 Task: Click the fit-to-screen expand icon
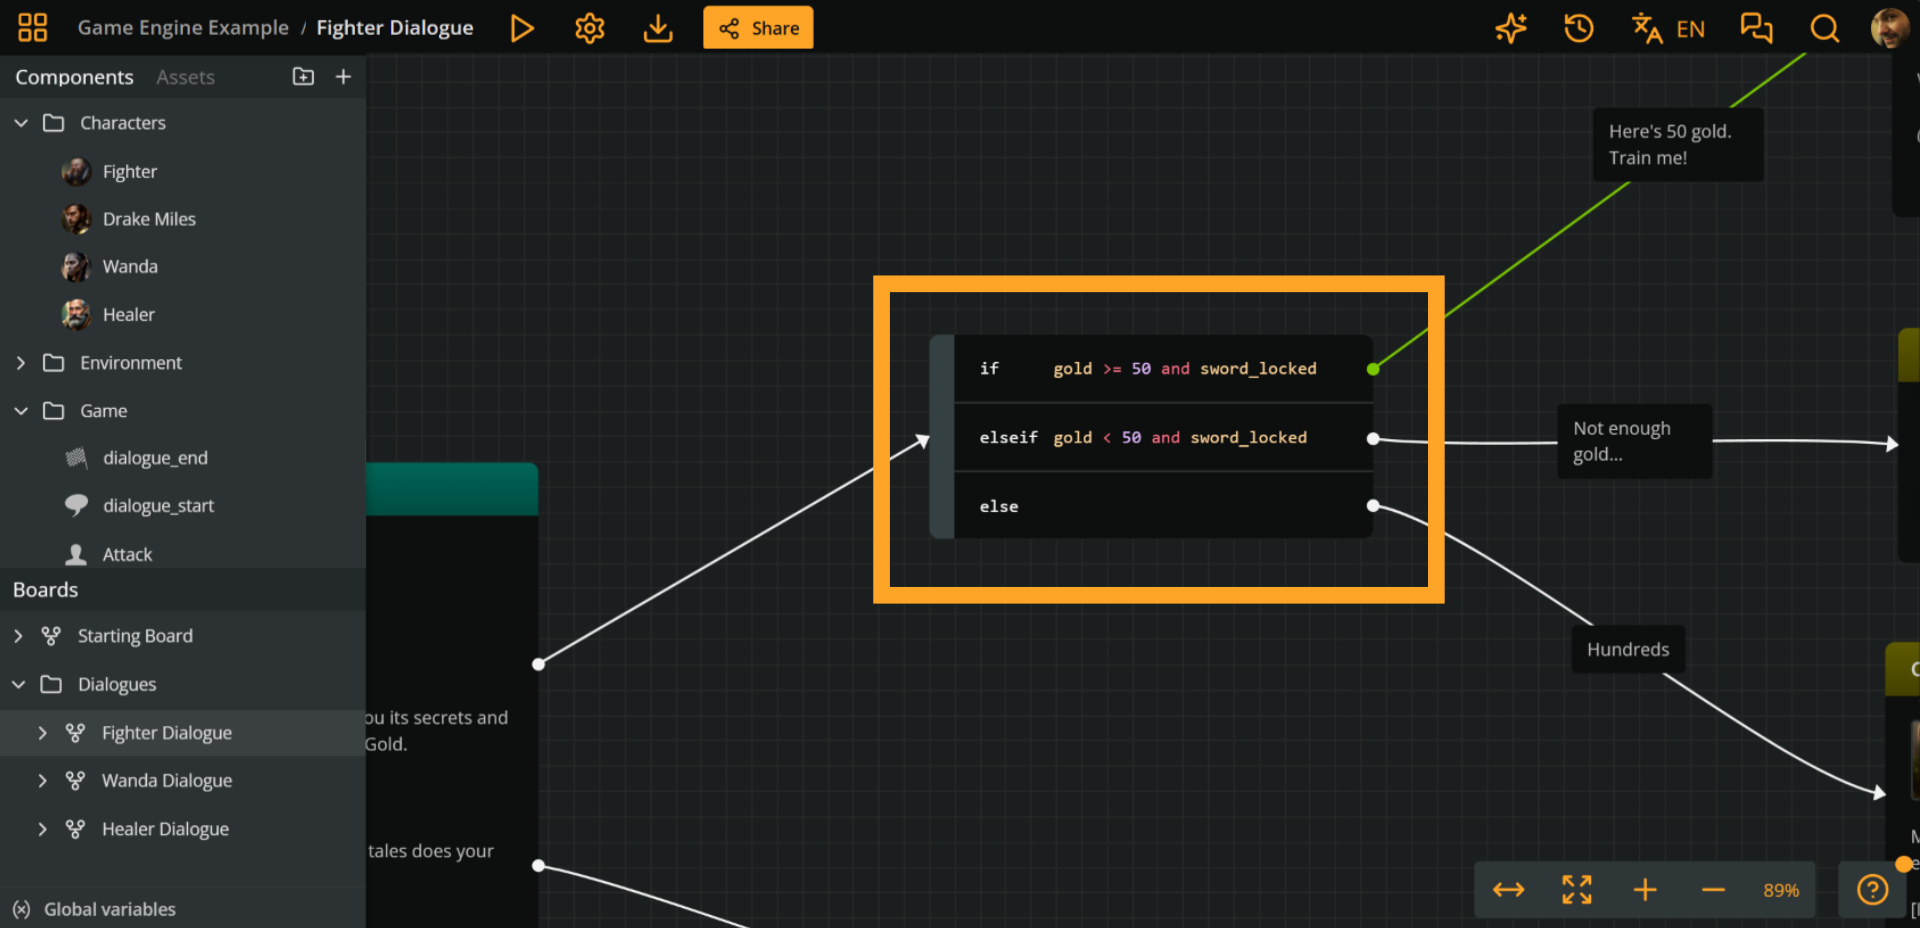click(1577, 890)
